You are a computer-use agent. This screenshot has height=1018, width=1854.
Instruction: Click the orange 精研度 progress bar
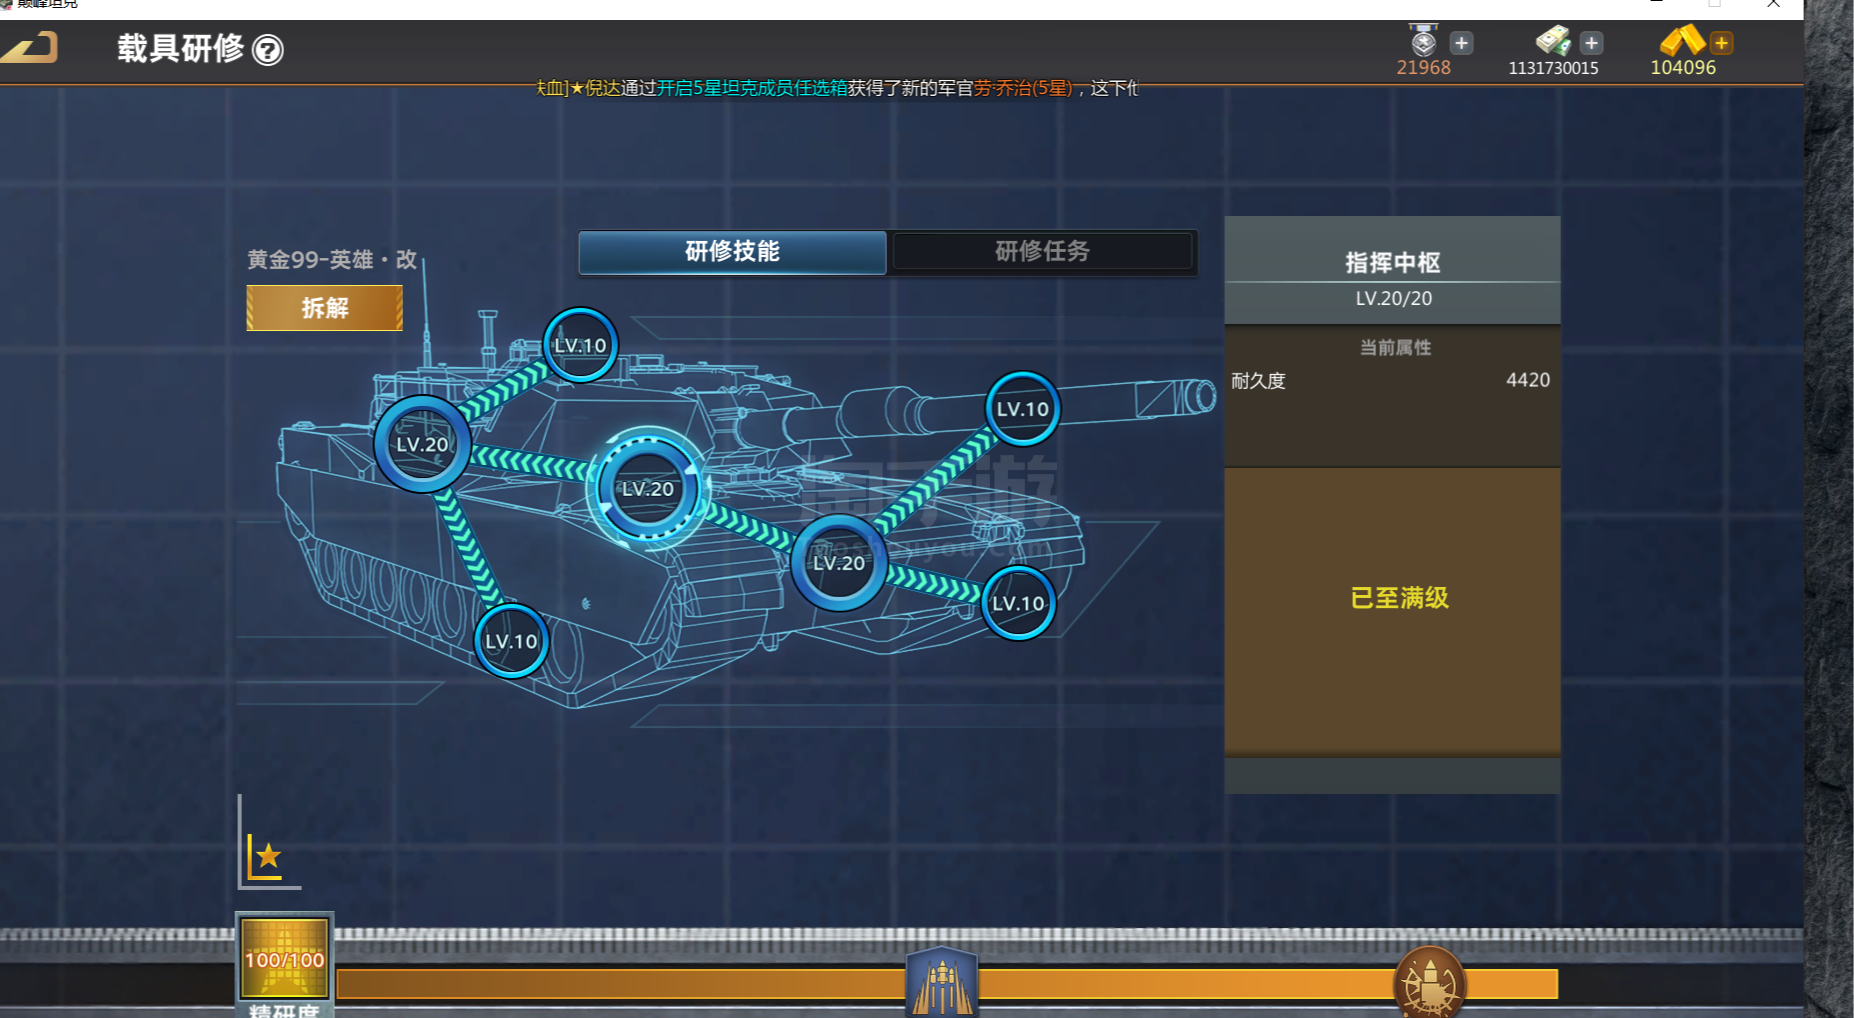(x=620, y=984)
